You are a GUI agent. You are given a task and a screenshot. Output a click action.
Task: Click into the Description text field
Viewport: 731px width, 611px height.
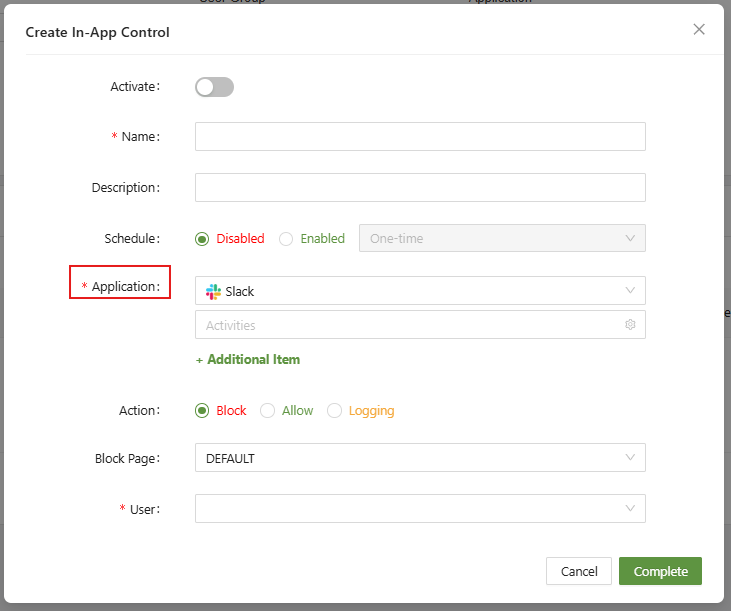pyautogui.click(x=420, y=187)
